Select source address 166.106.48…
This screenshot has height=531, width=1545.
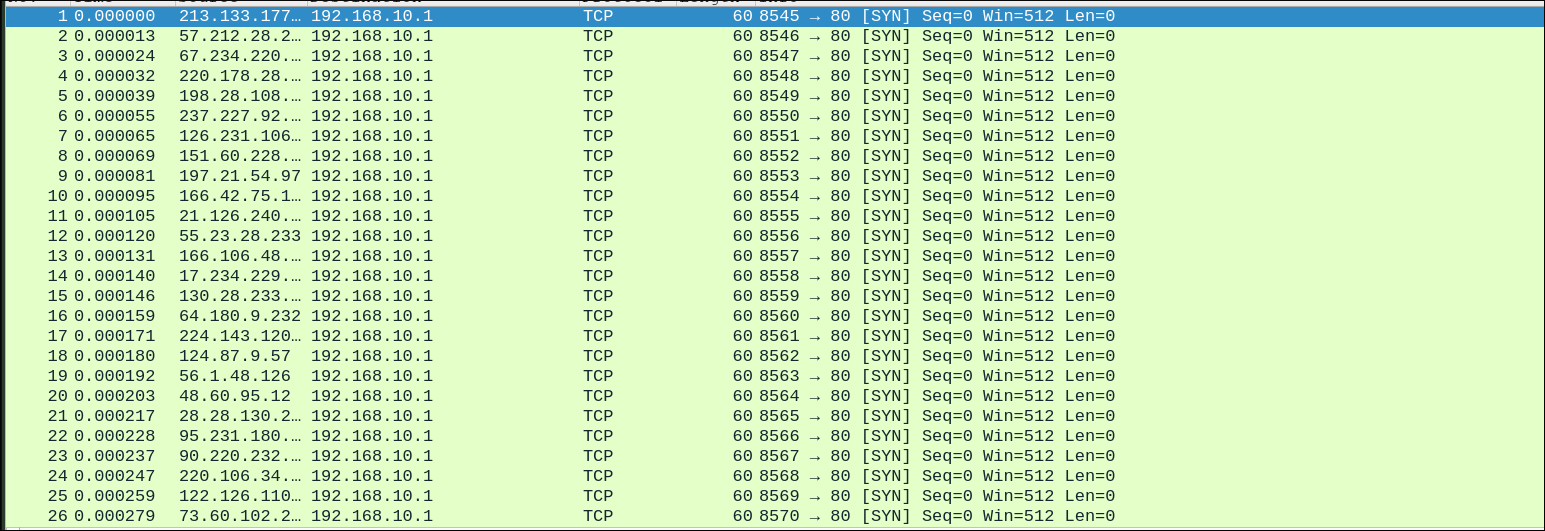[240, 256]
